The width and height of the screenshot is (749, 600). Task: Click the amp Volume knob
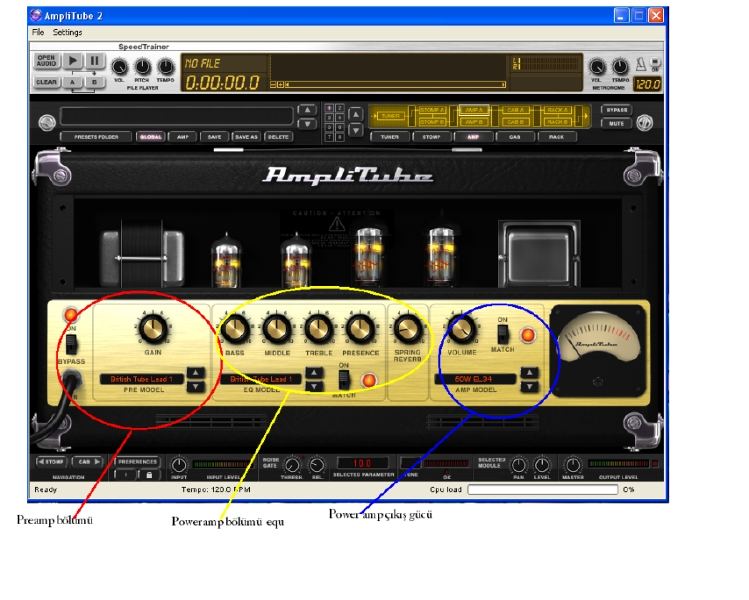462,328
